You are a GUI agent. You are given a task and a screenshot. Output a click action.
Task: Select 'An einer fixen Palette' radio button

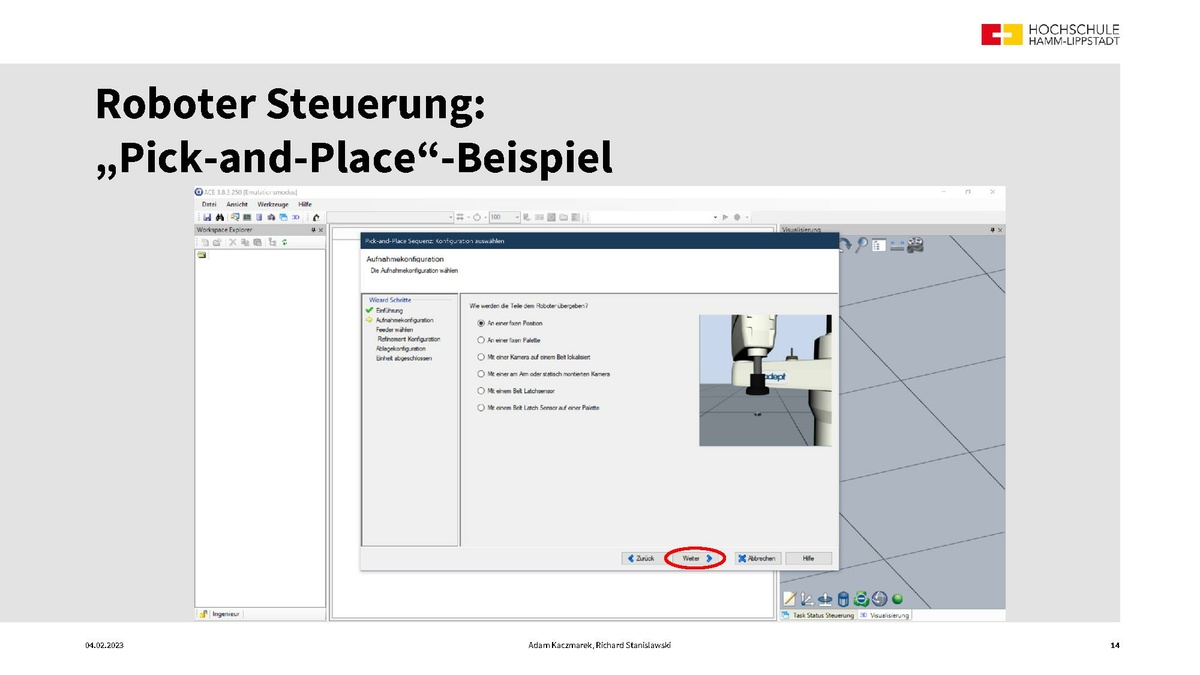[x=481, y=341]
